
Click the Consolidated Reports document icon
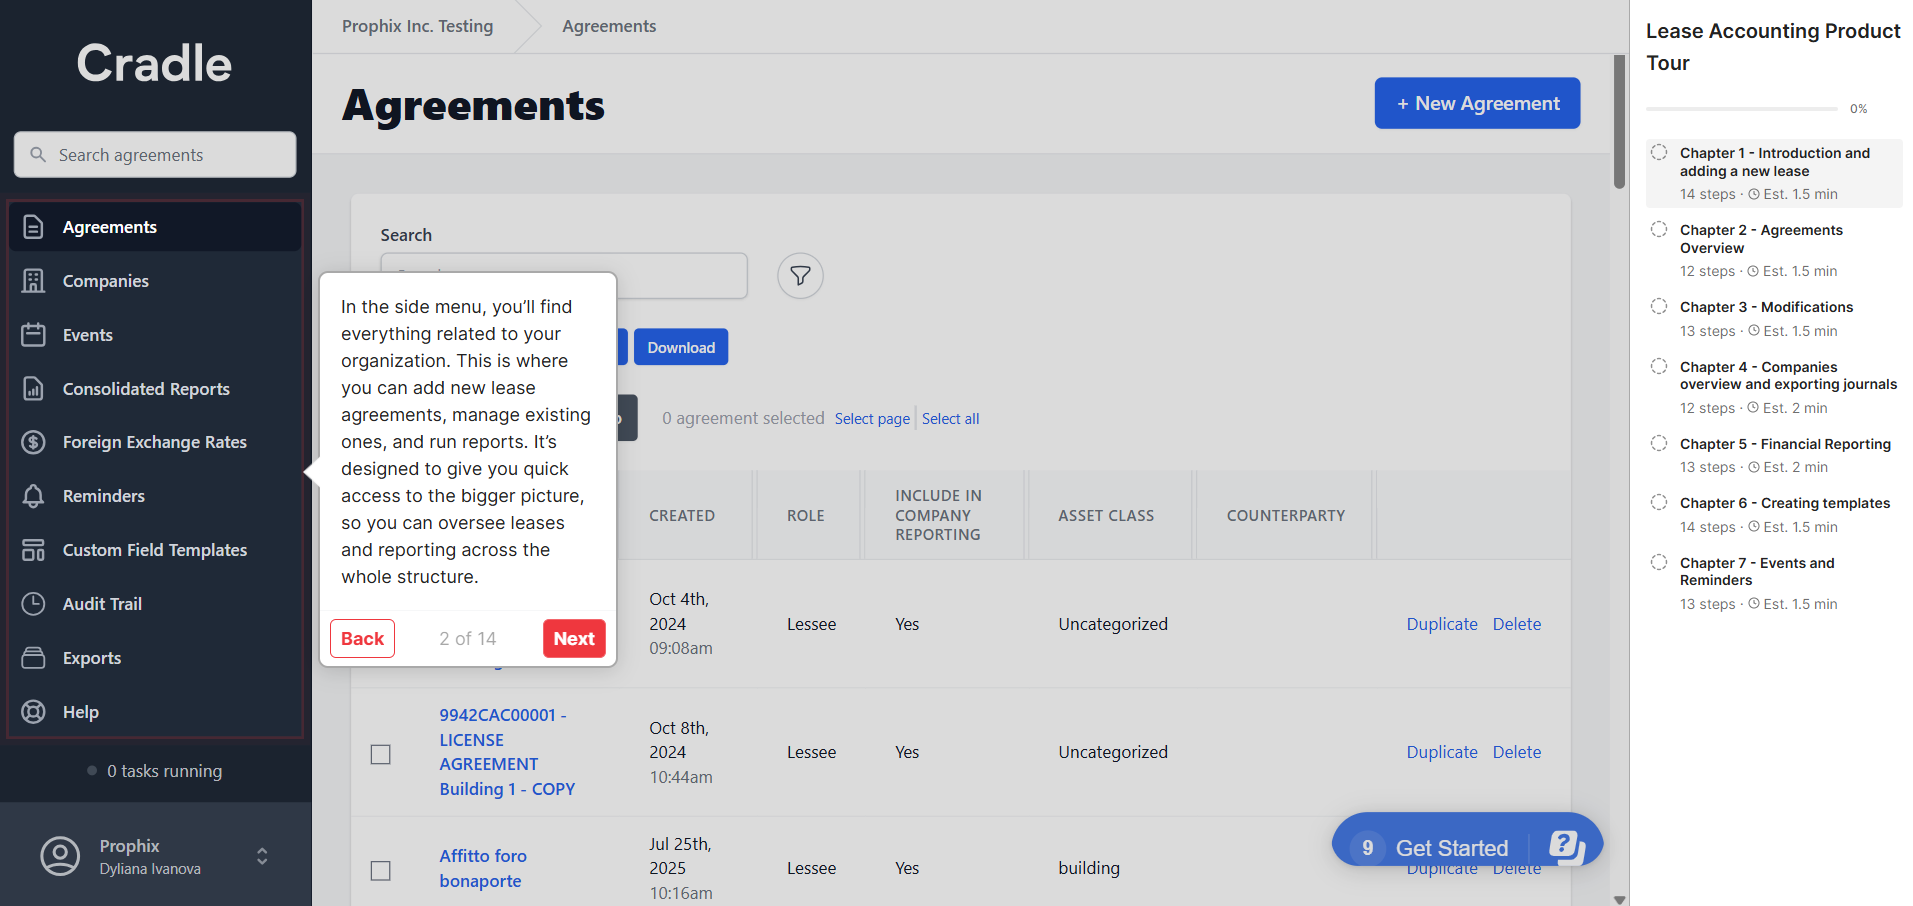(34, 389)
